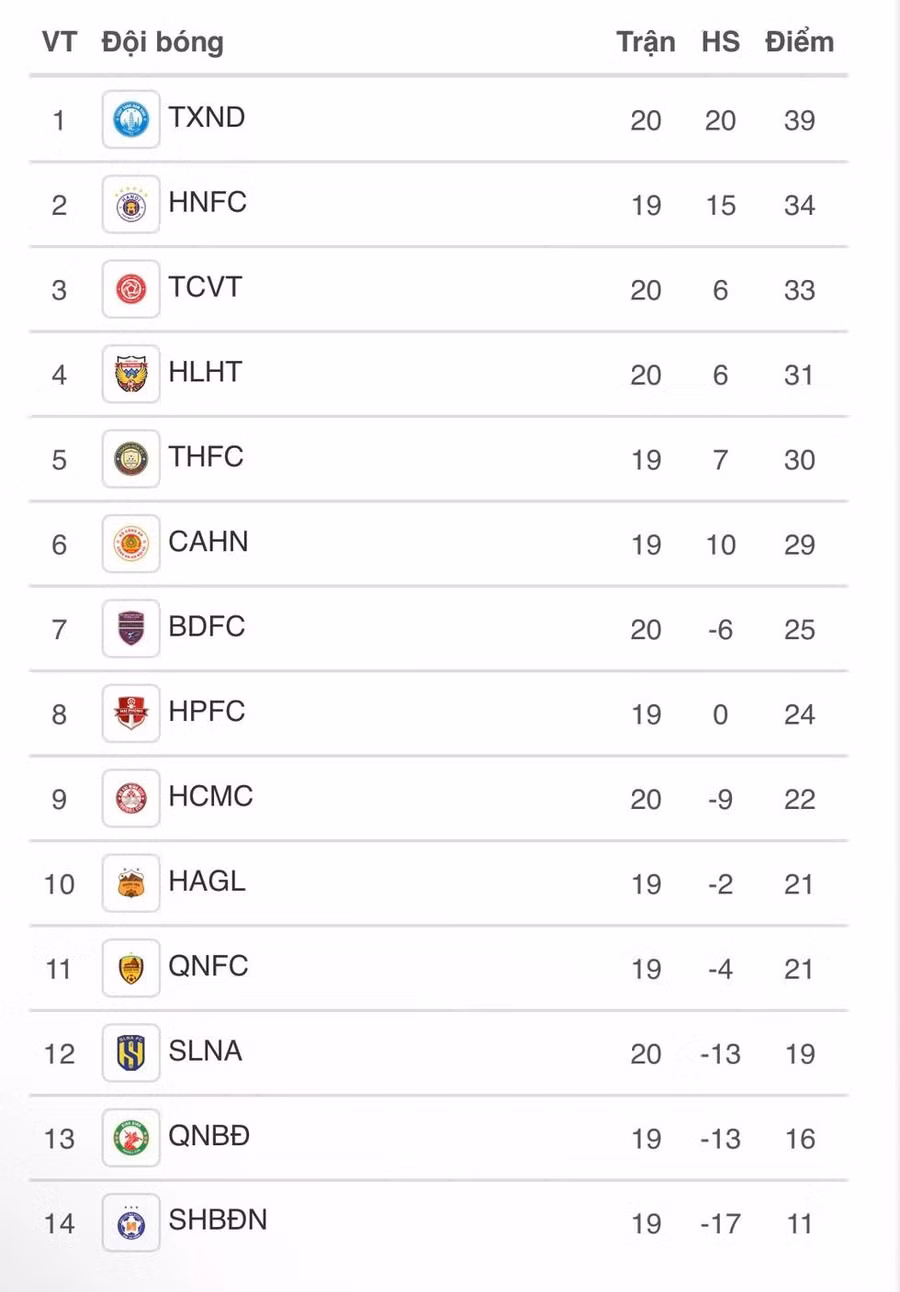Click TXND's 39 points value
This screenshot has height=1292, width=900.
point(799,121)
